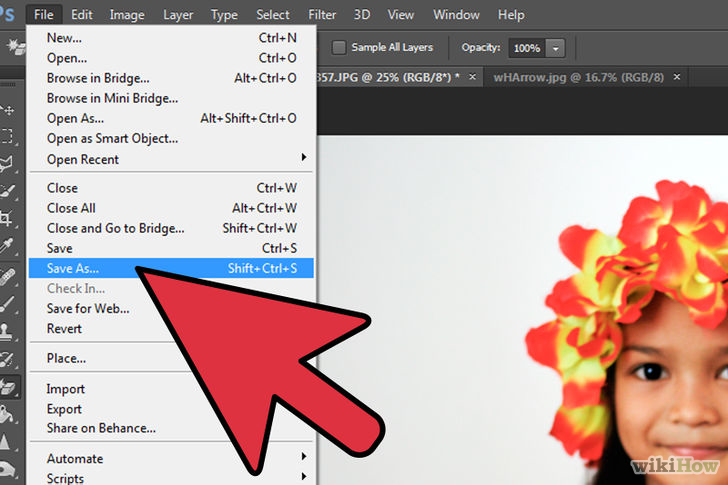Open the Help menu
Viewport: 728px width, 485px height.
511,15
